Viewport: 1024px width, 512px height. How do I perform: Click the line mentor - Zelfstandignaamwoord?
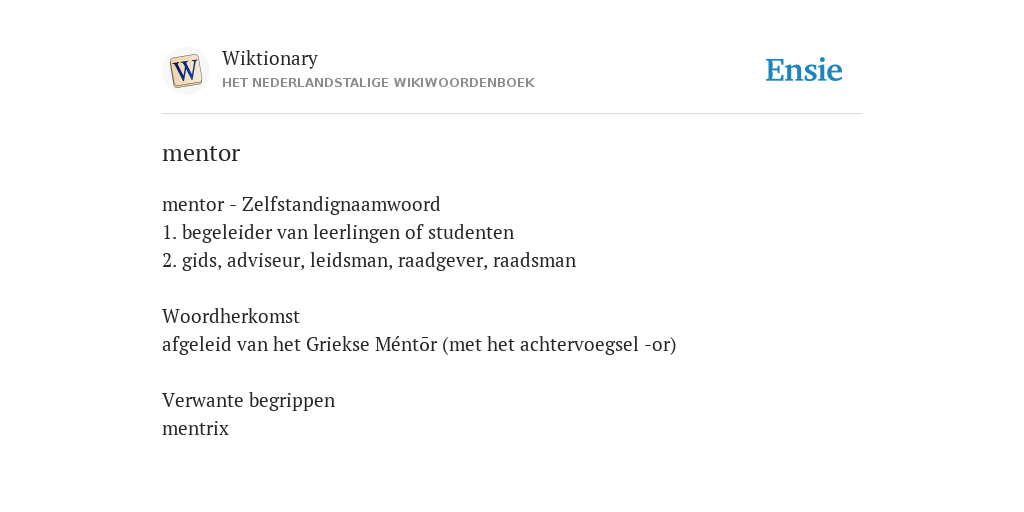(301, 204)
